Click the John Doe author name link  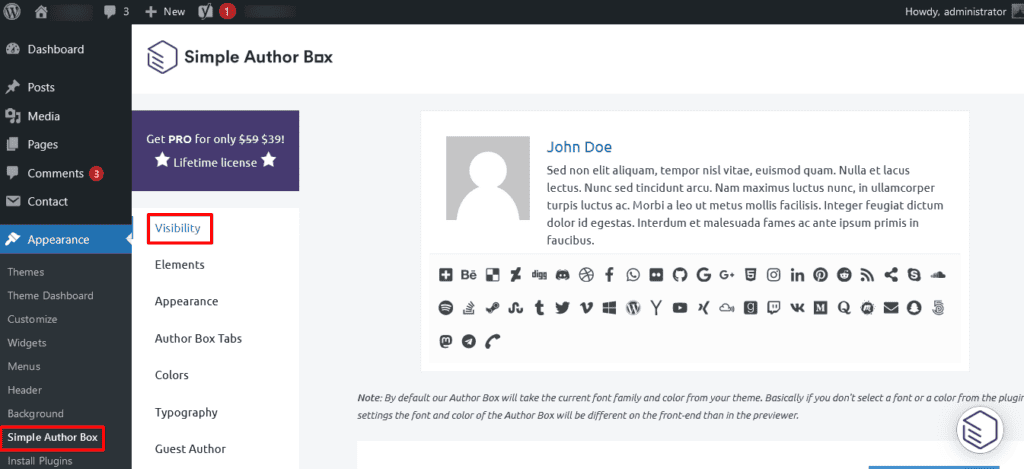click(x=579, y=147)
